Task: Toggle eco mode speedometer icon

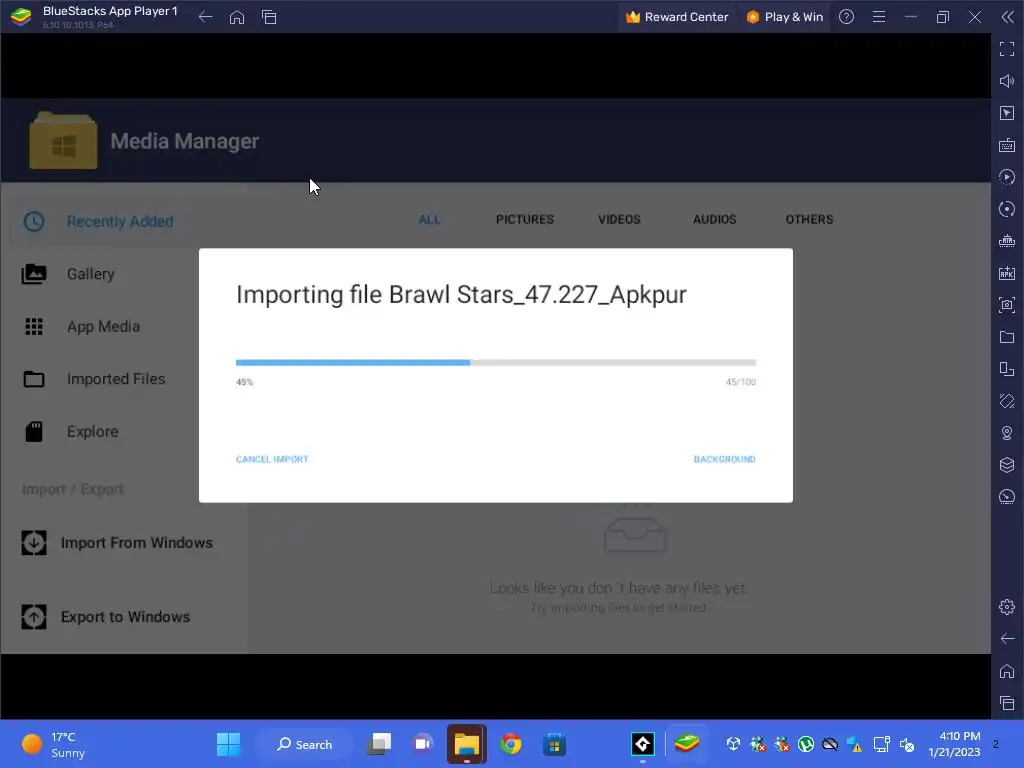Action: coord(1007,497)
